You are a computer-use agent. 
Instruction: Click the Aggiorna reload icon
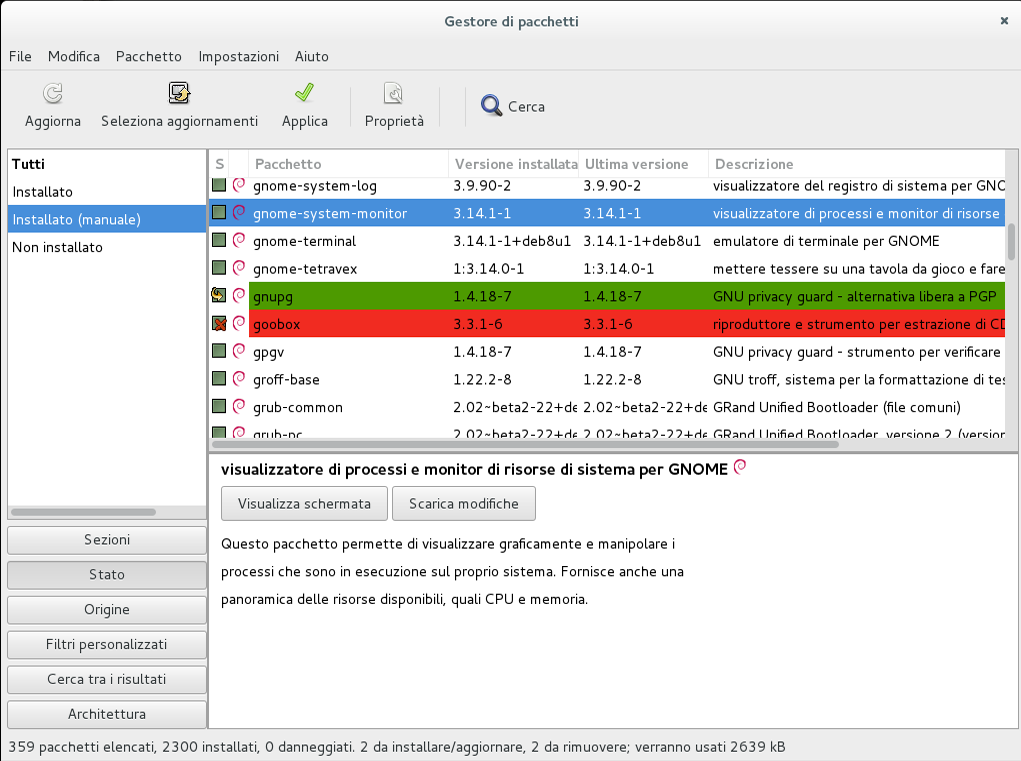[53, 94]
